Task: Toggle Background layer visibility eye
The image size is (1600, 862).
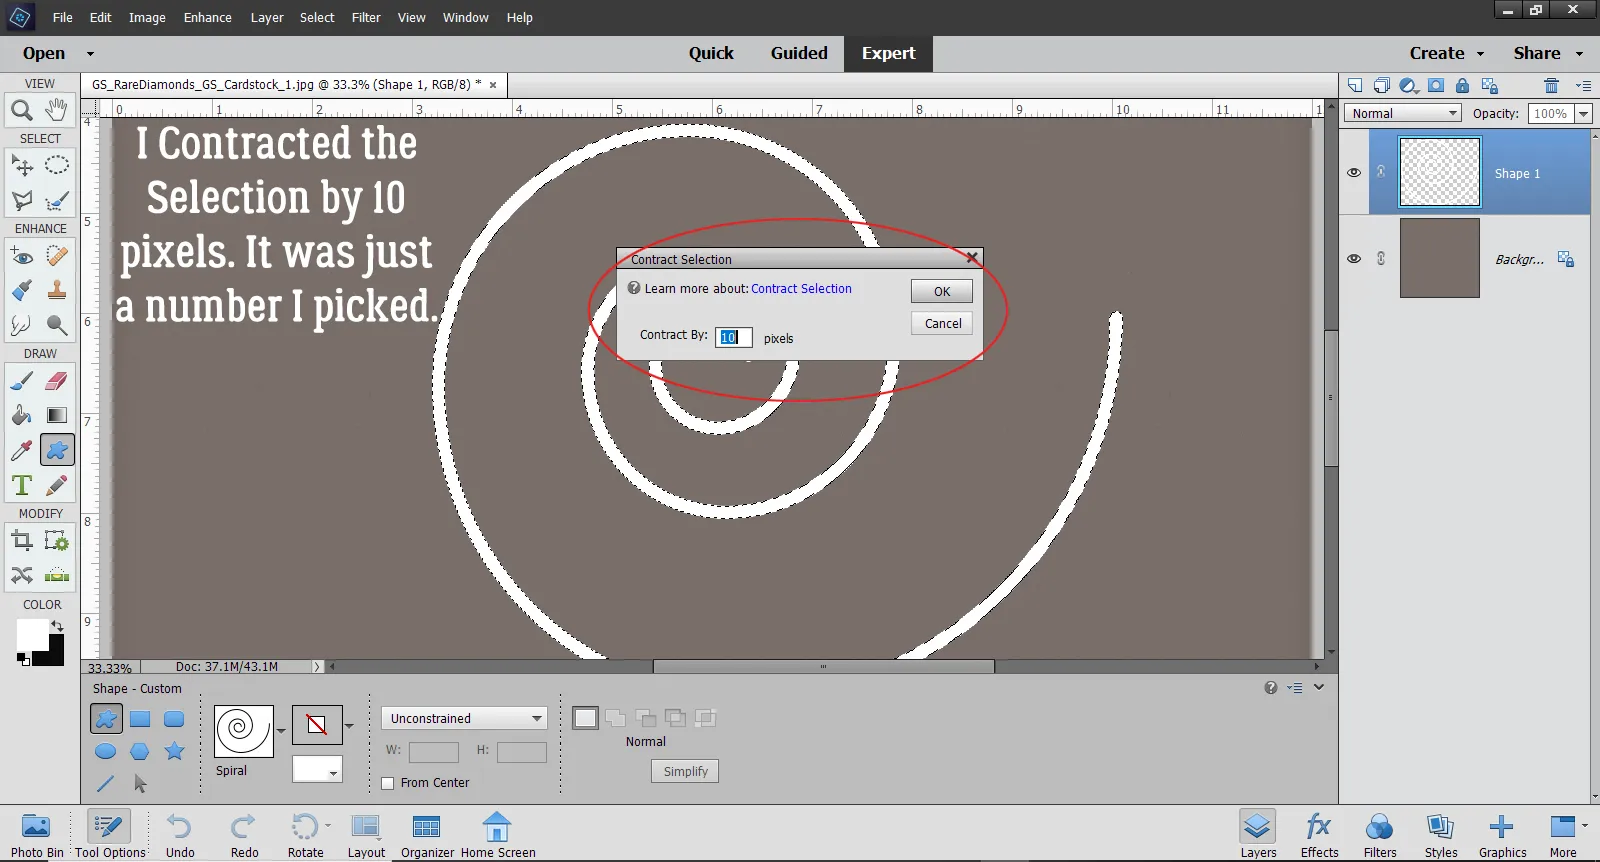Action: pos(1354,259)
